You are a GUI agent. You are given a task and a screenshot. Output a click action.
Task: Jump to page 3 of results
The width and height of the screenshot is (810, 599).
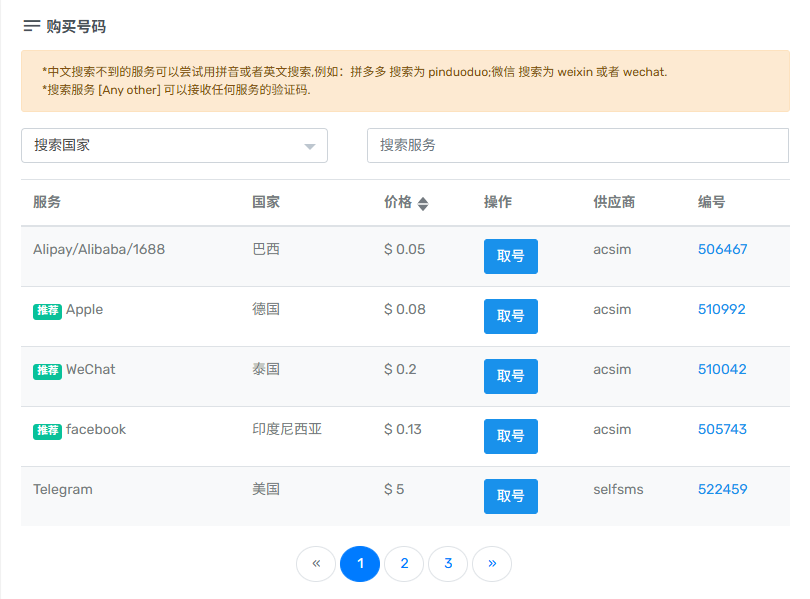pyautogui.click(x=448, y=564)
